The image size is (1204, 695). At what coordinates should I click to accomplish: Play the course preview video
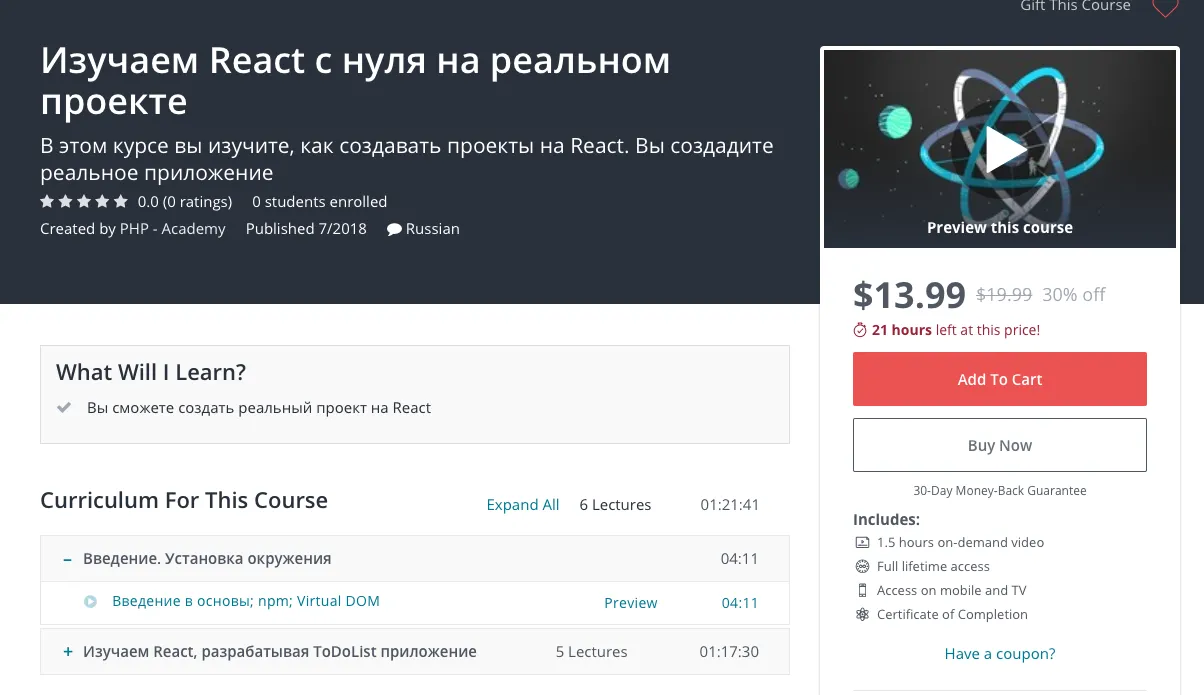[1003, 149]
